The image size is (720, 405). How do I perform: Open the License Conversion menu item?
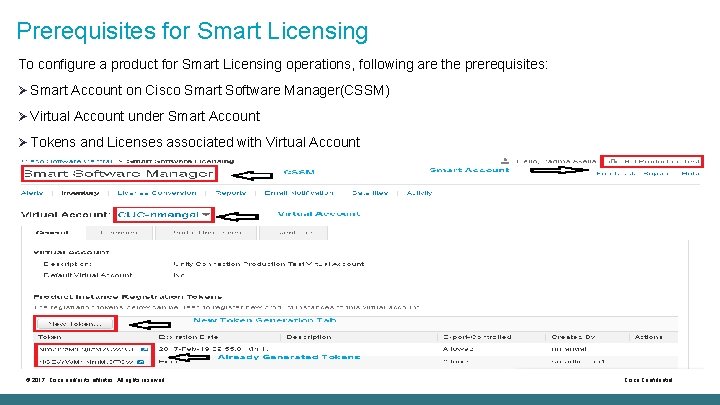[x=157, y=193]
